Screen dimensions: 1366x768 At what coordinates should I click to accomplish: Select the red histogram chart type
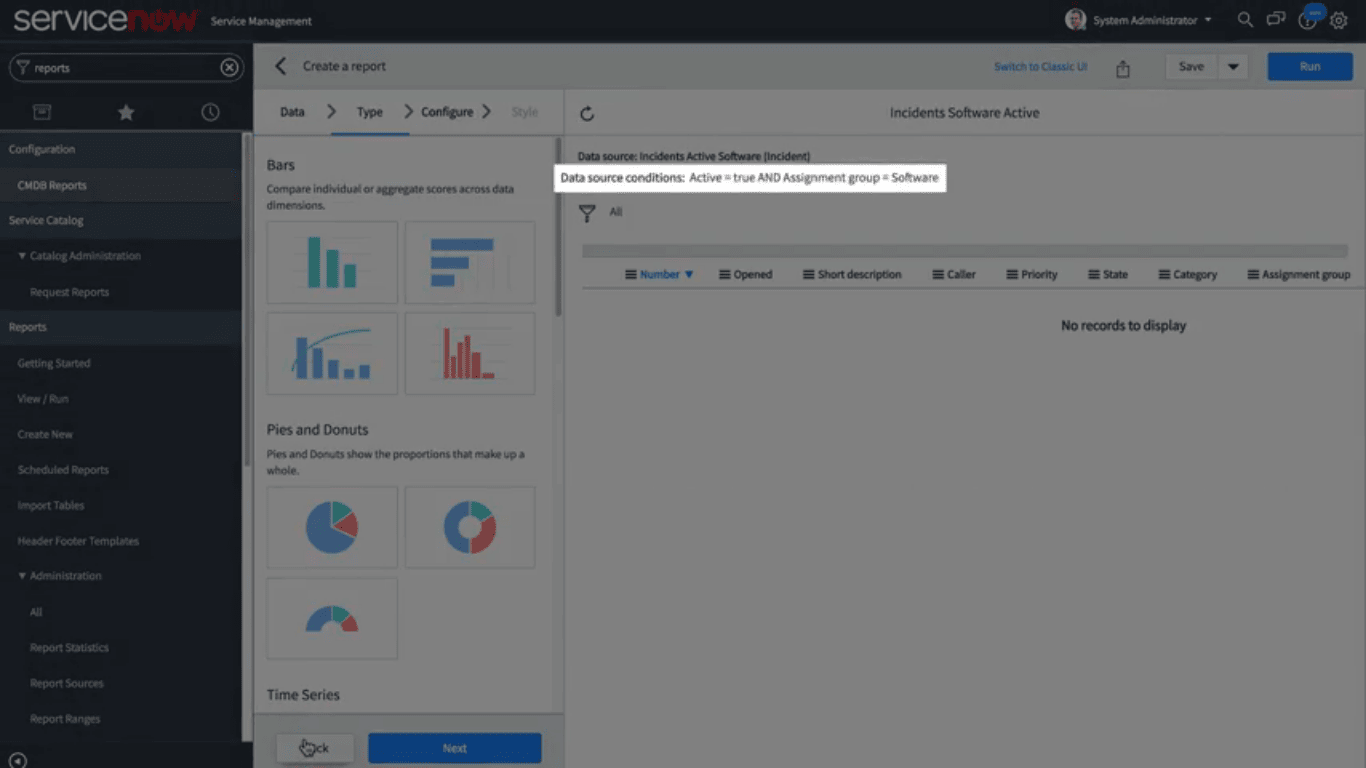click(x=470, y=354)
